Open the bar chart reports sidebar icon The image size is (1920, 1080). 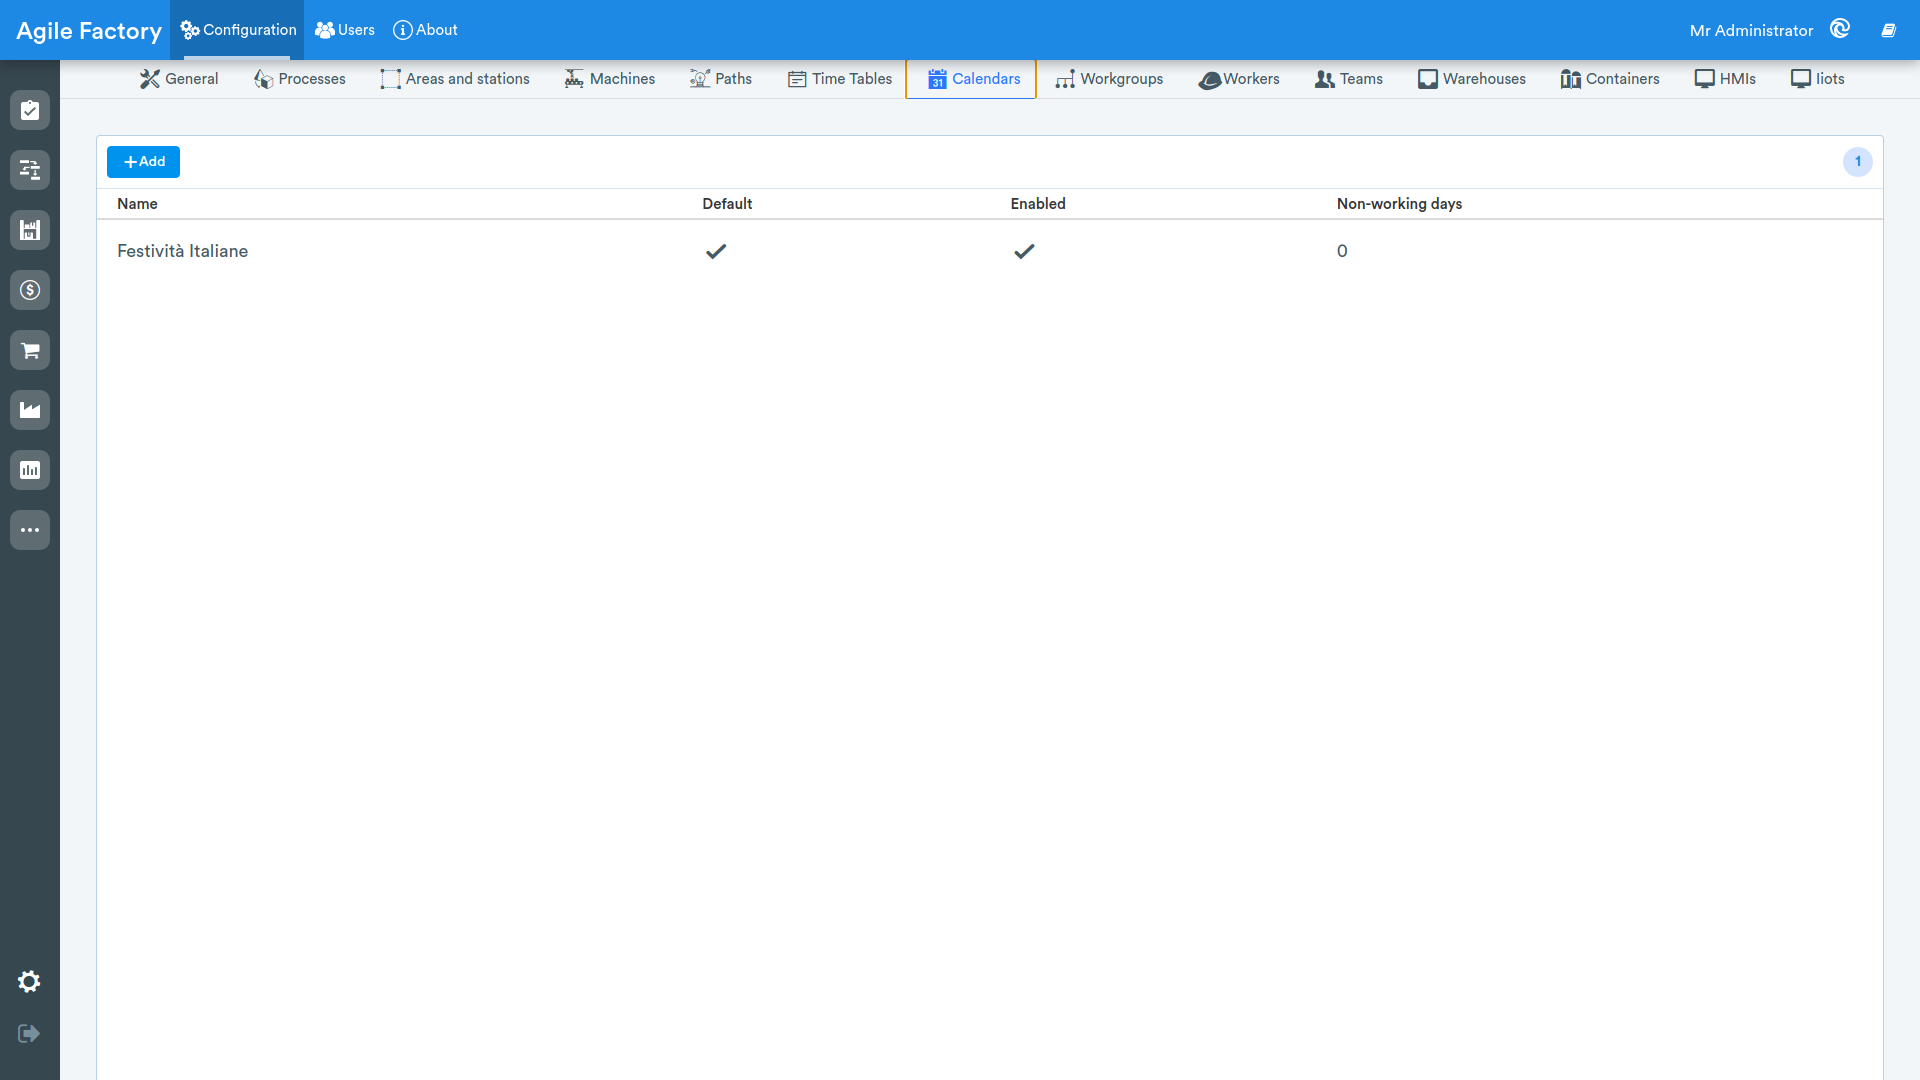coord(30,470)
